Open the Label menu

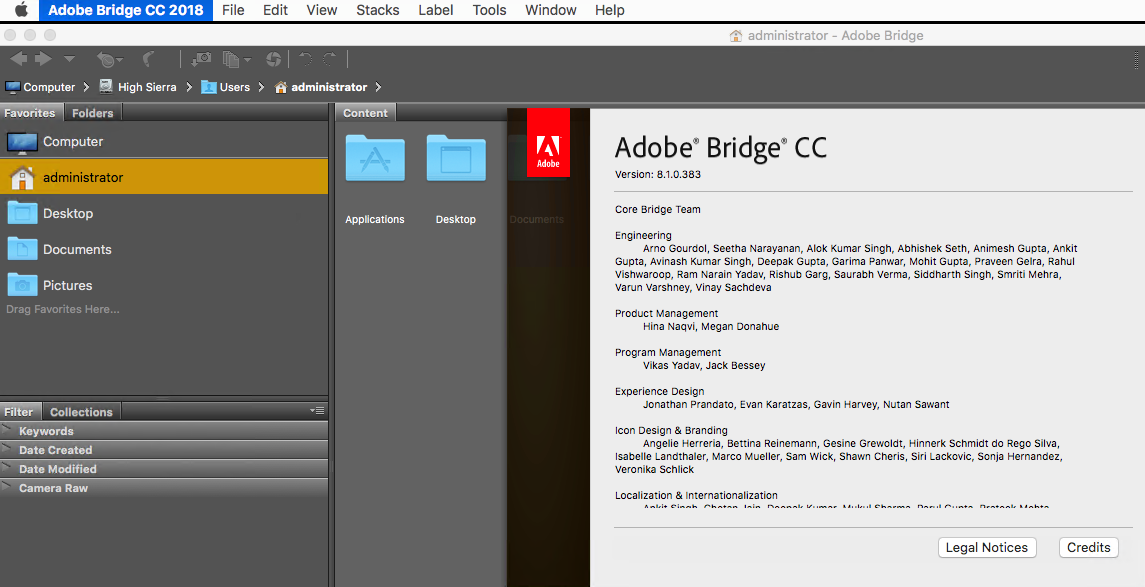(x=436, y=10)
